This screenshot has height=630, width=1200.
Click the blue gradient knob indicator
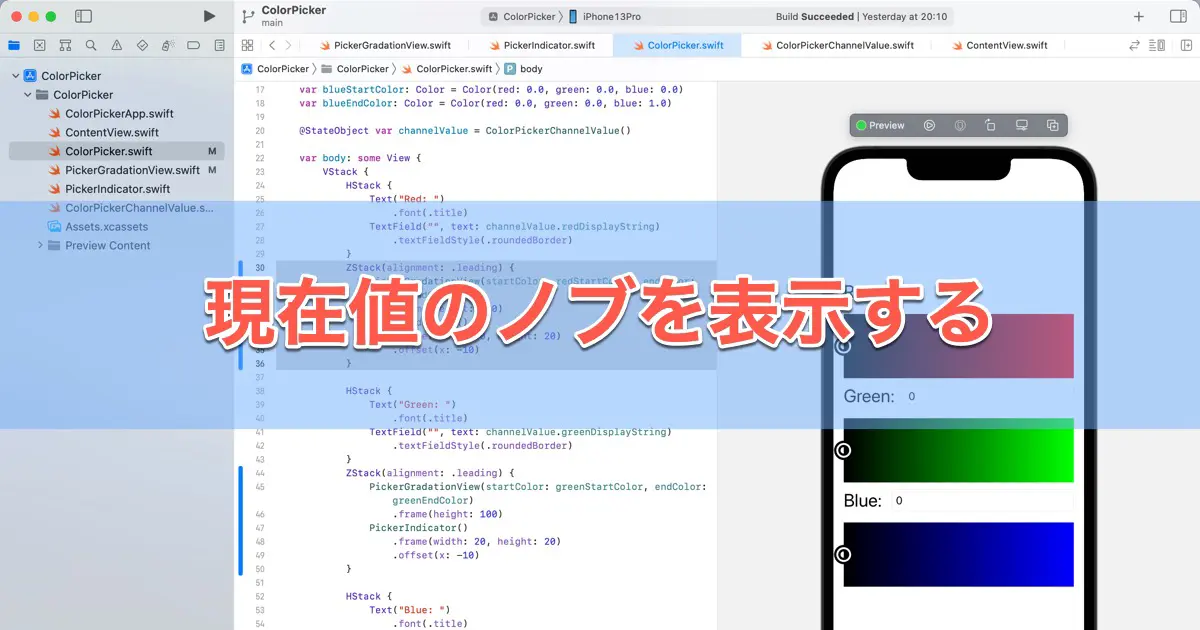pos(843,554)
